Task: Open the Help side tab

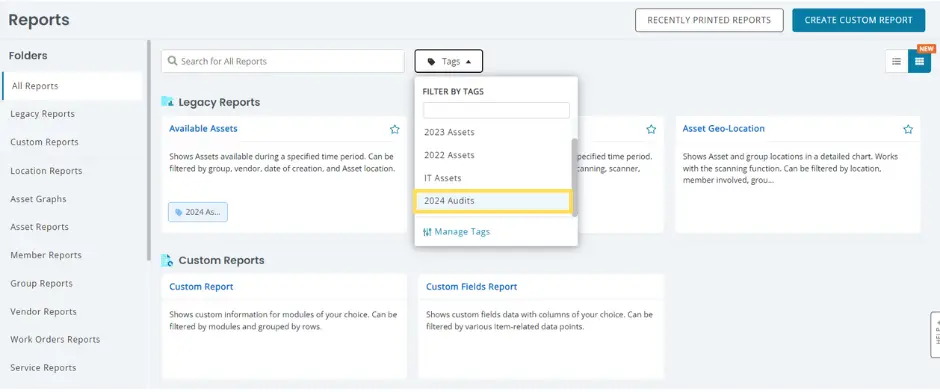Action: [935, 336]
